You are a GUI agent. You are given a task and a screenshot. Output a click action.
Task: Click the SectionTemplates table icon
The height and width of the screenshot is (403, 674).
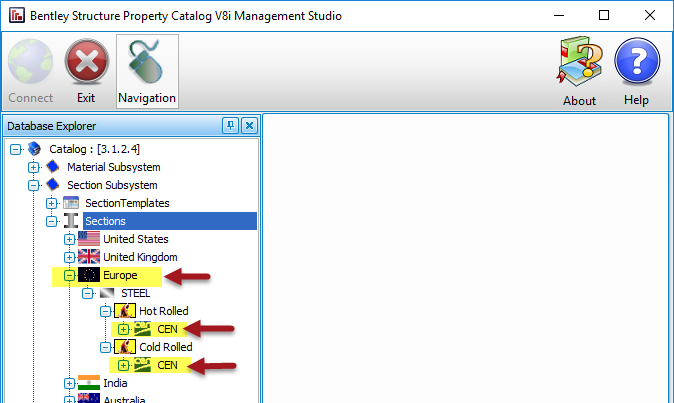click(x=71, y=203)
